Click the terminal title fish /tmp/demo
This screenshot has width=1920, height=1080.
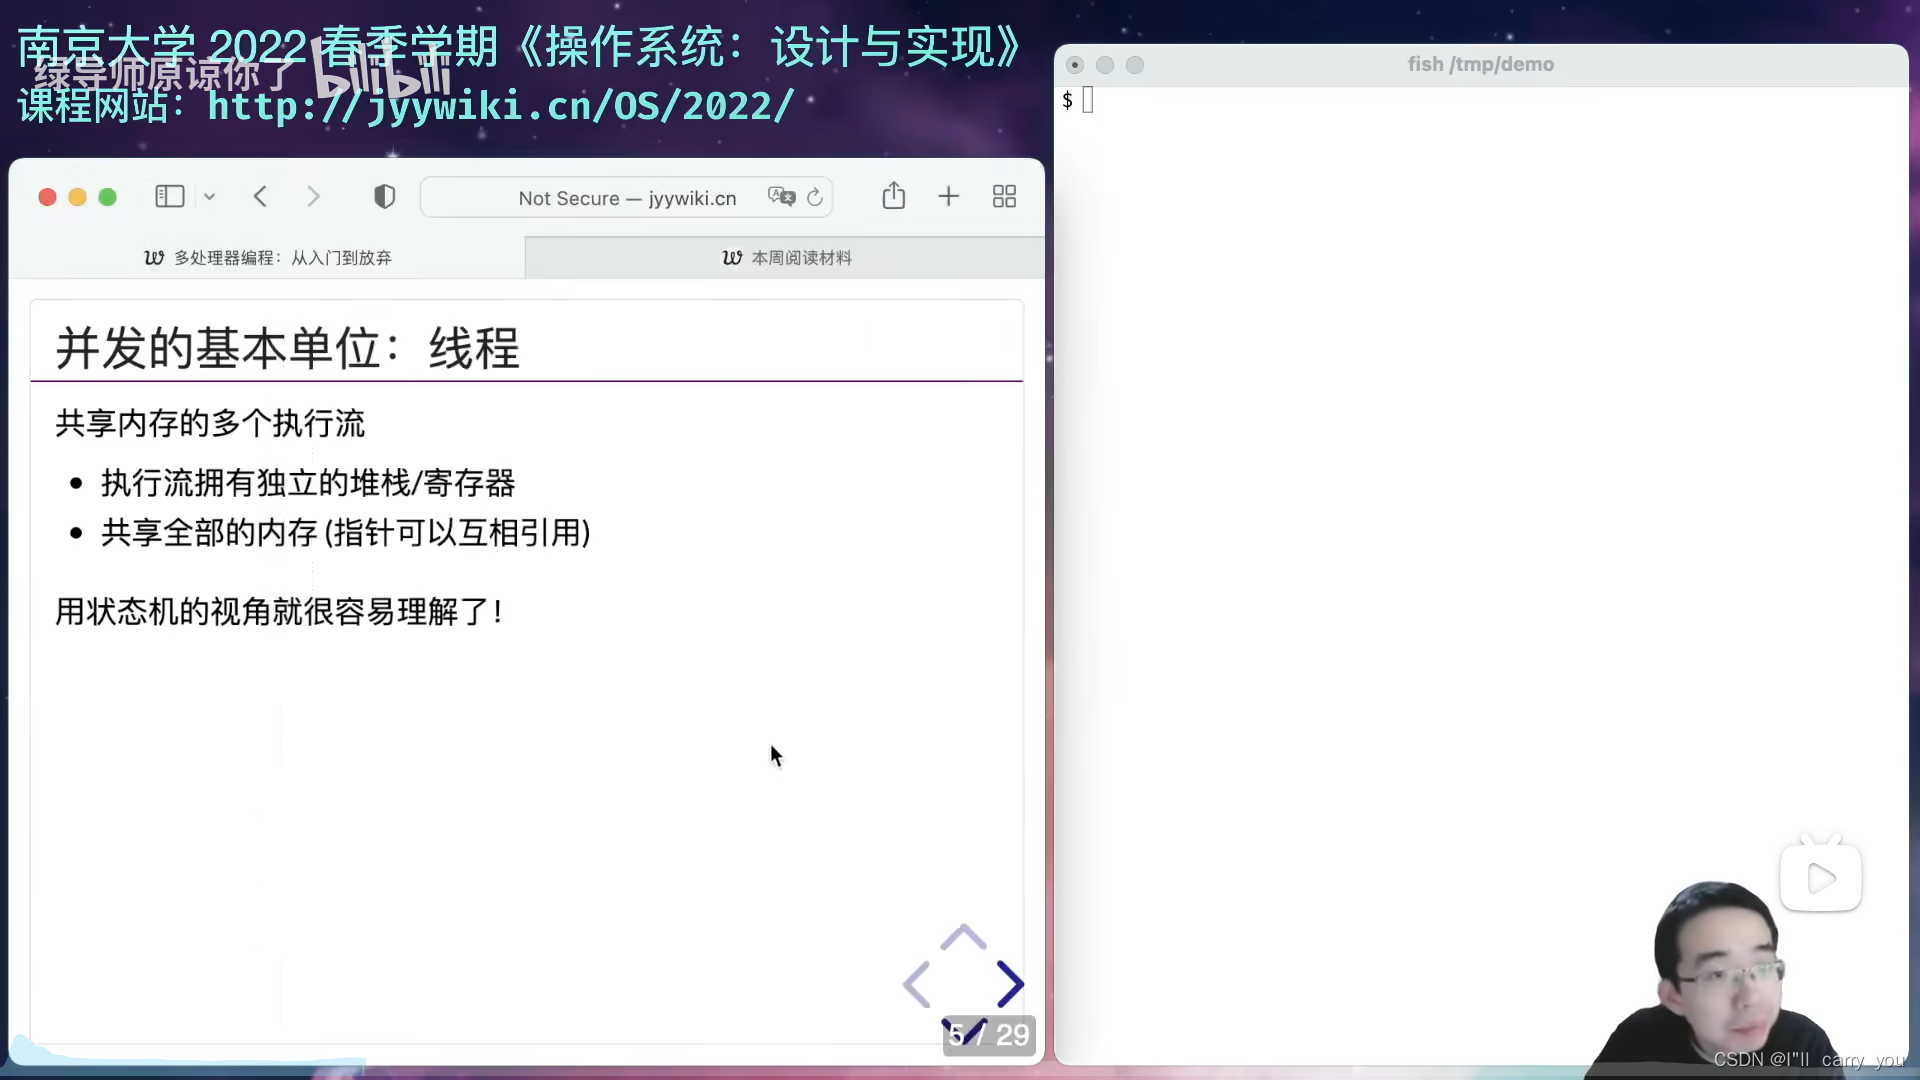pyautogui.click(x=1481, y=64)
